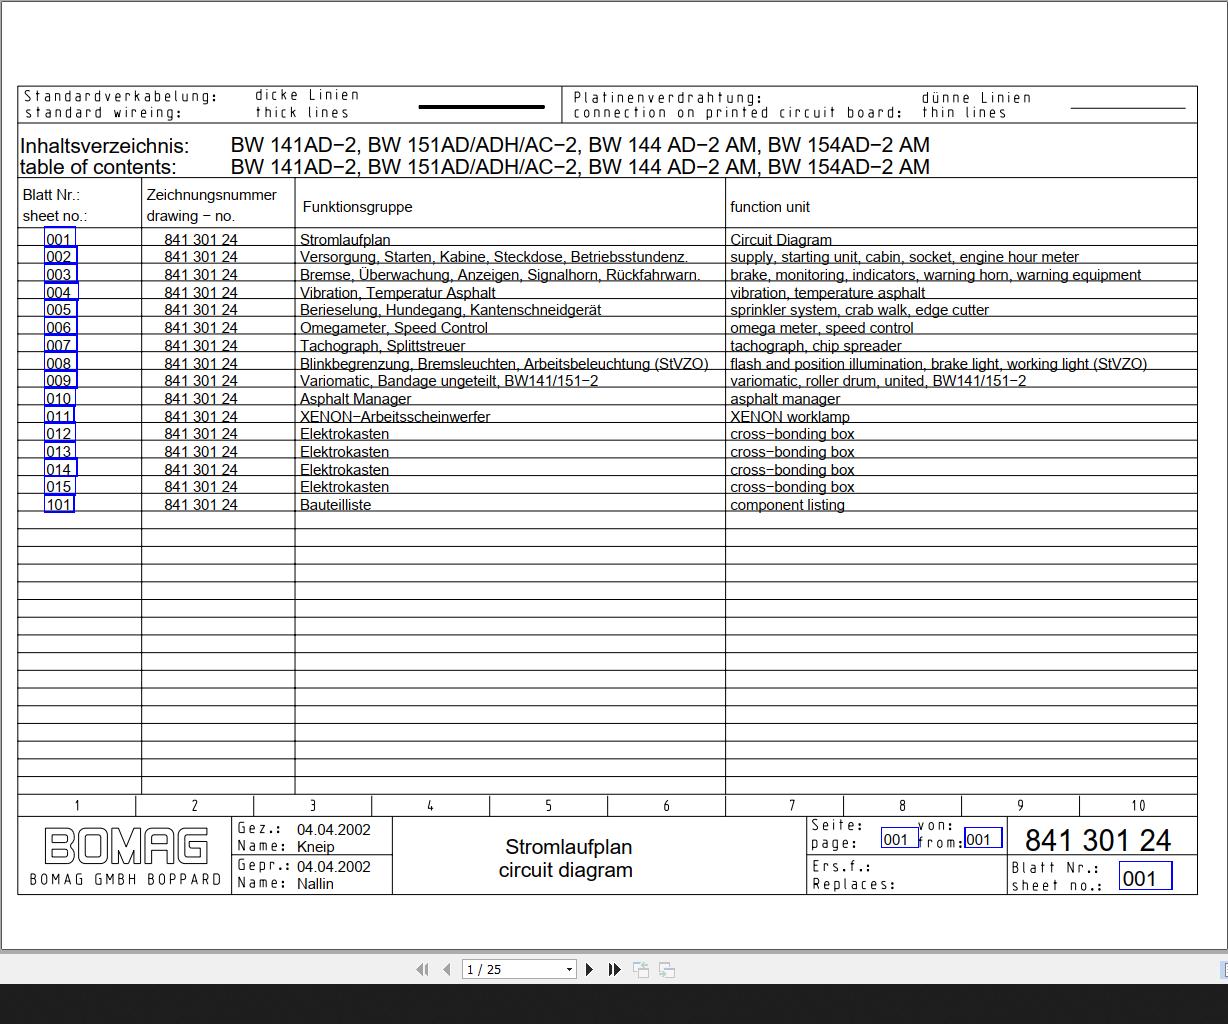Click the 'Seite page' 001 box

coord(899,839)
